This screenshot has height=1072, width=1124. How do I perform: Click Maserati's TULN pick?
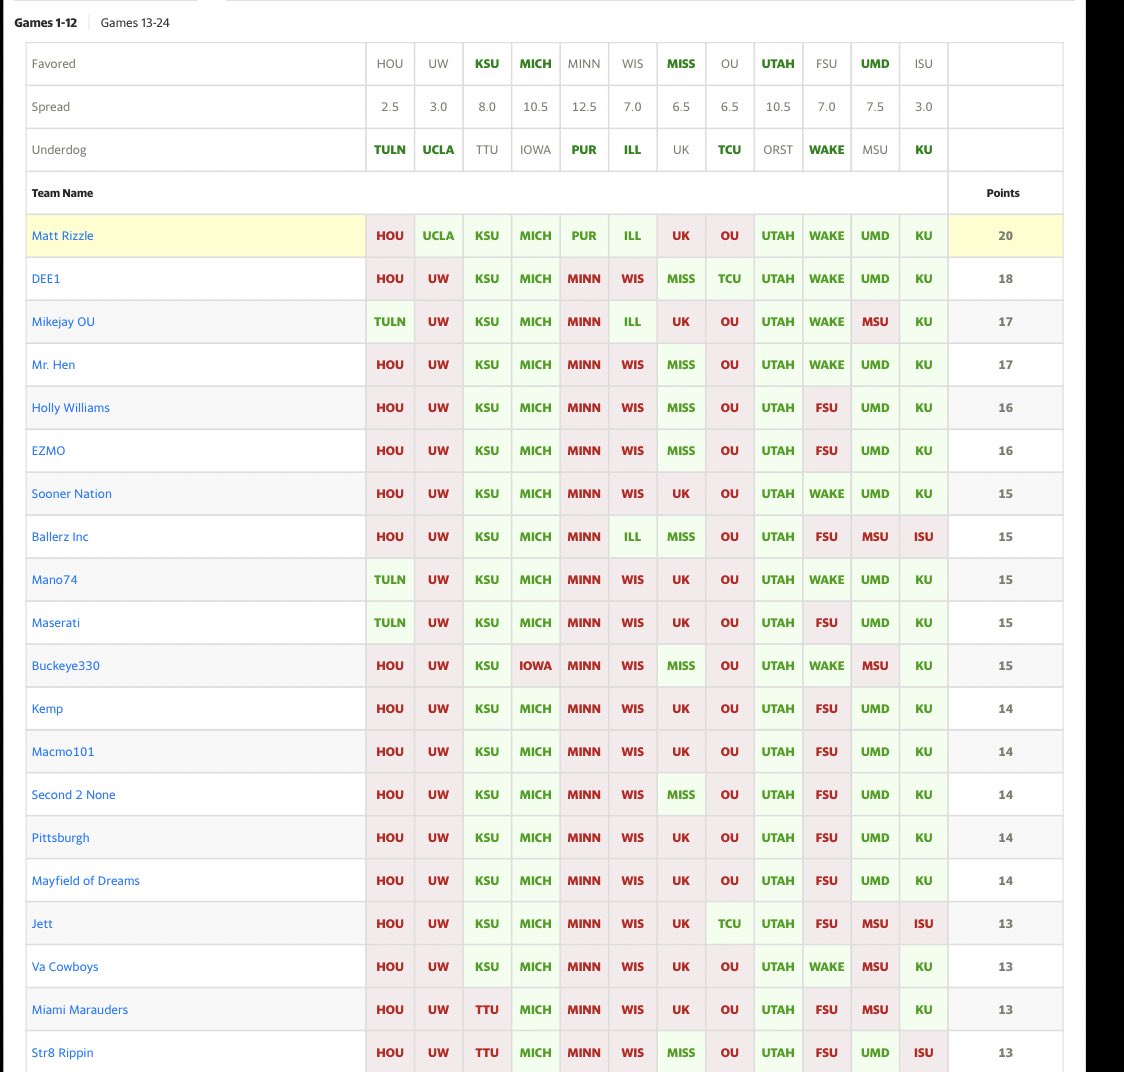pos(390,623)
